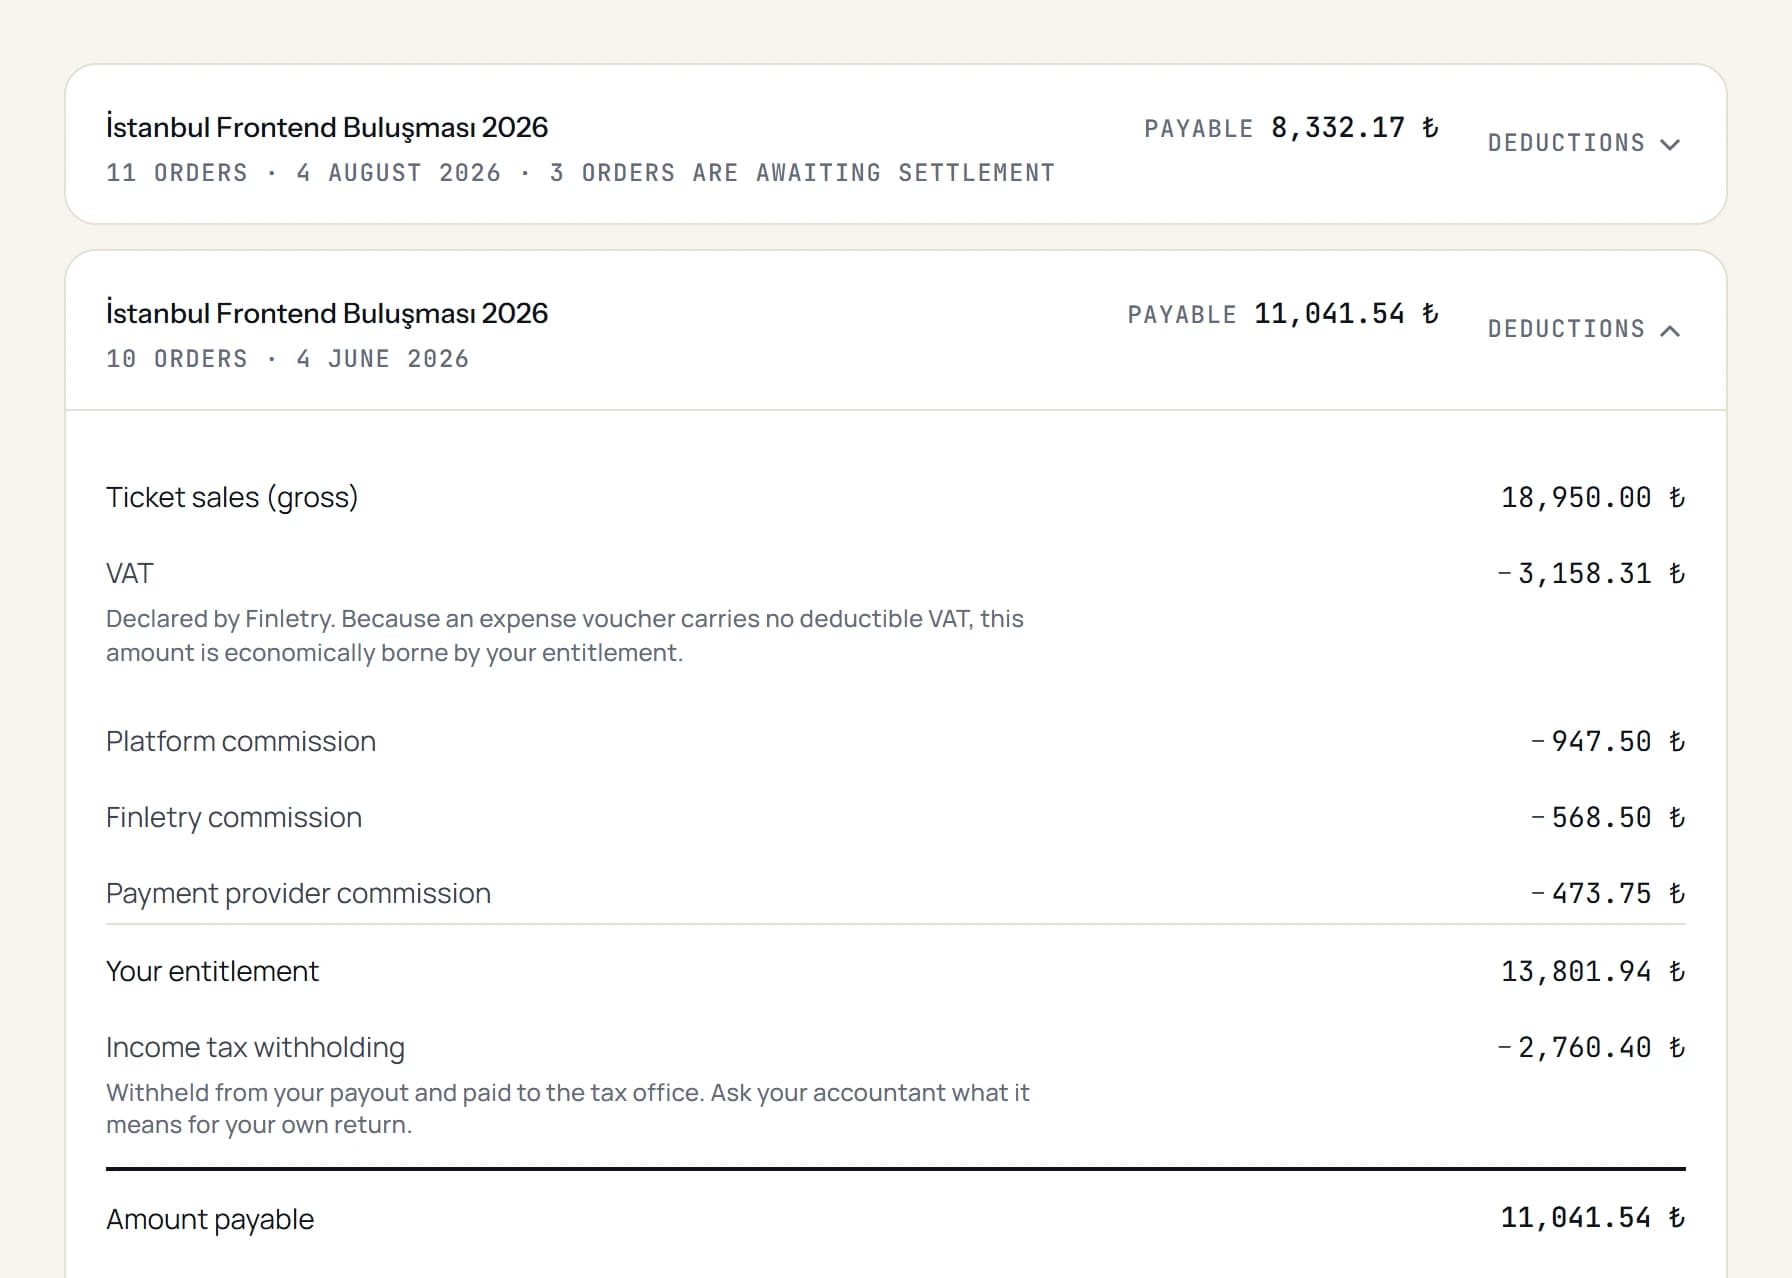The width and height of the screenshot is (1792, 1278).
Task: Click the '11 orders · 4 August 2026' subtitle line
Action: click(x=581, y=173)
